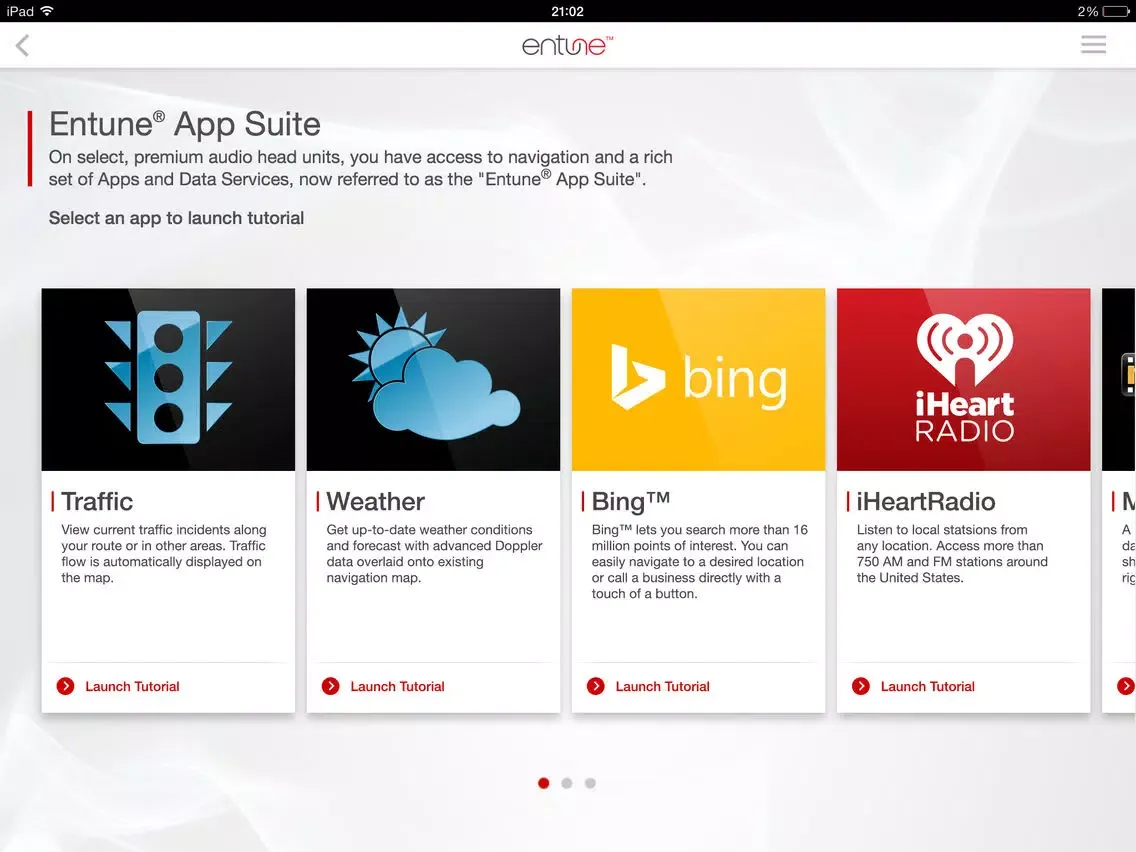Click the Traffic card title
The image size is (1136, 852).
pyautogui.click(x=97, y=501)
